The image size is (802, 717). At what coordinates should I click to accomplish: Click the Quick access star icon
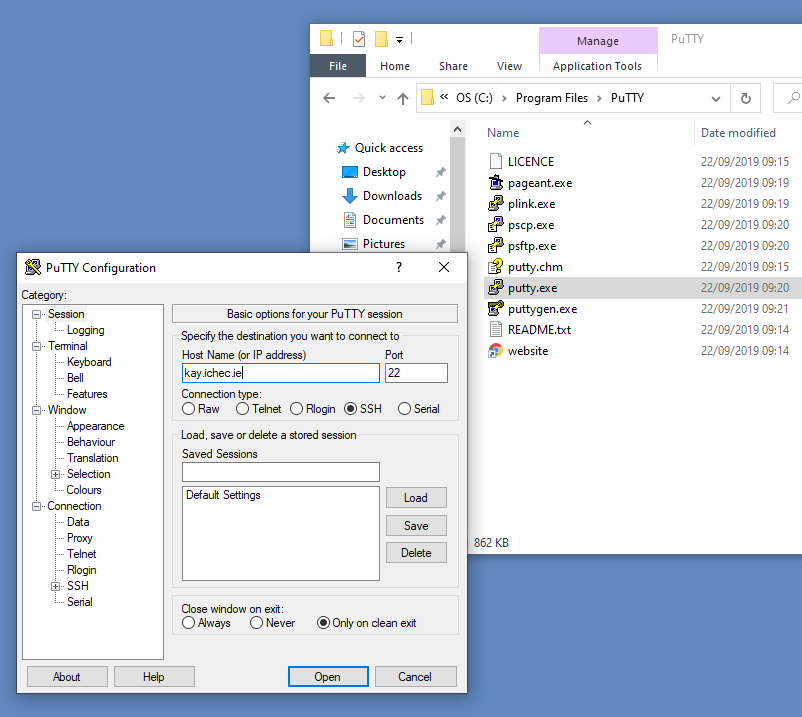coord(343,148)
